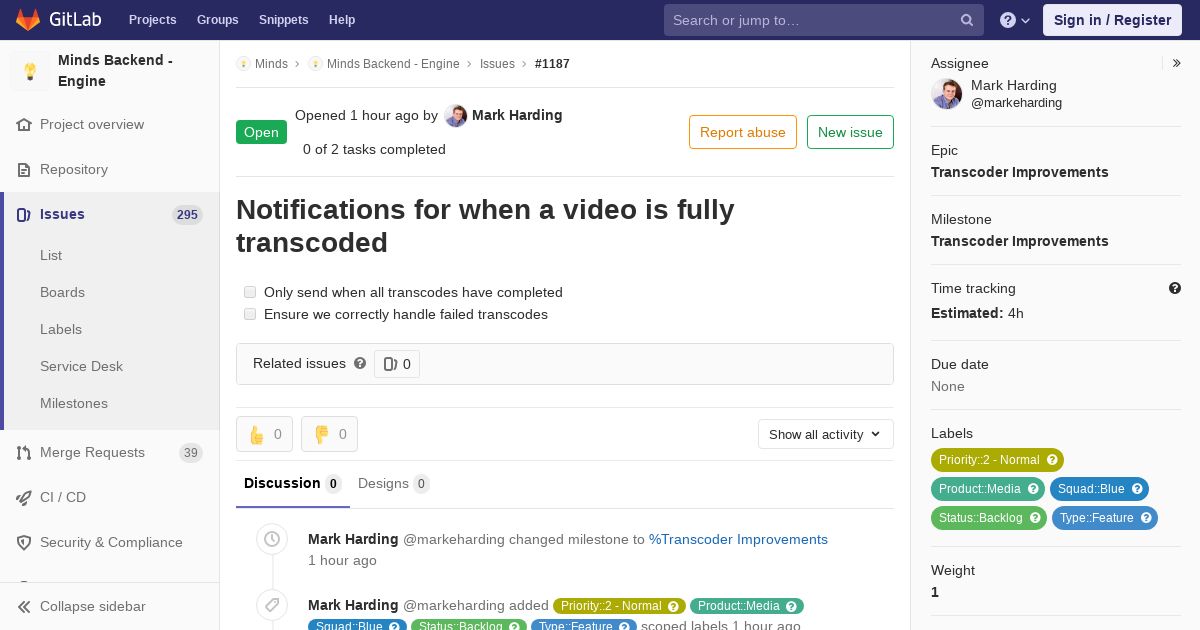Click the Related issues help icon

pyautogui.click(x=360, y=363)
